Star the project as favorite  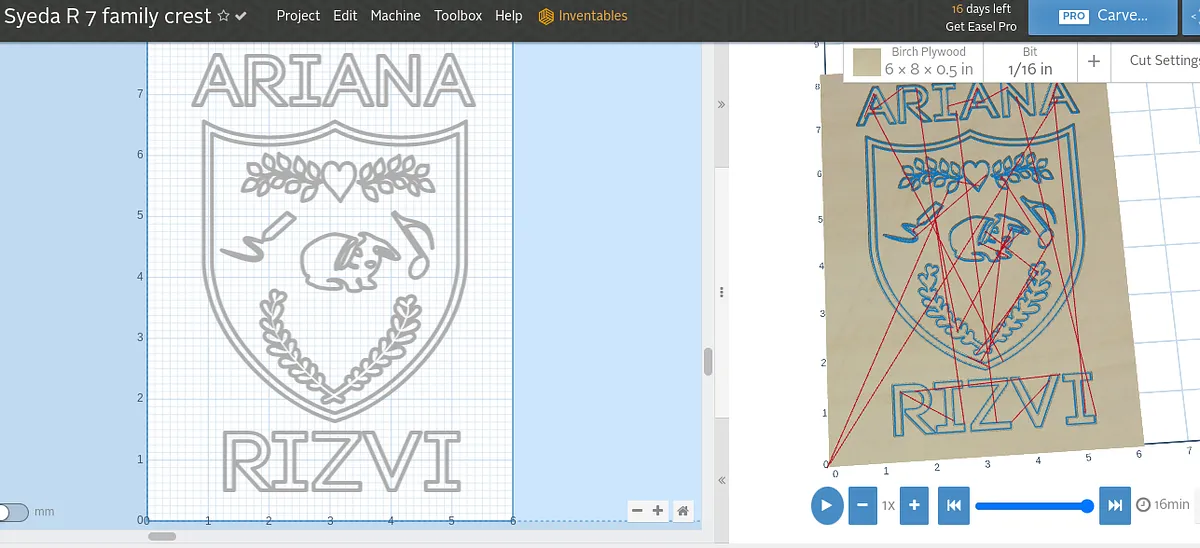click(224, 16)
